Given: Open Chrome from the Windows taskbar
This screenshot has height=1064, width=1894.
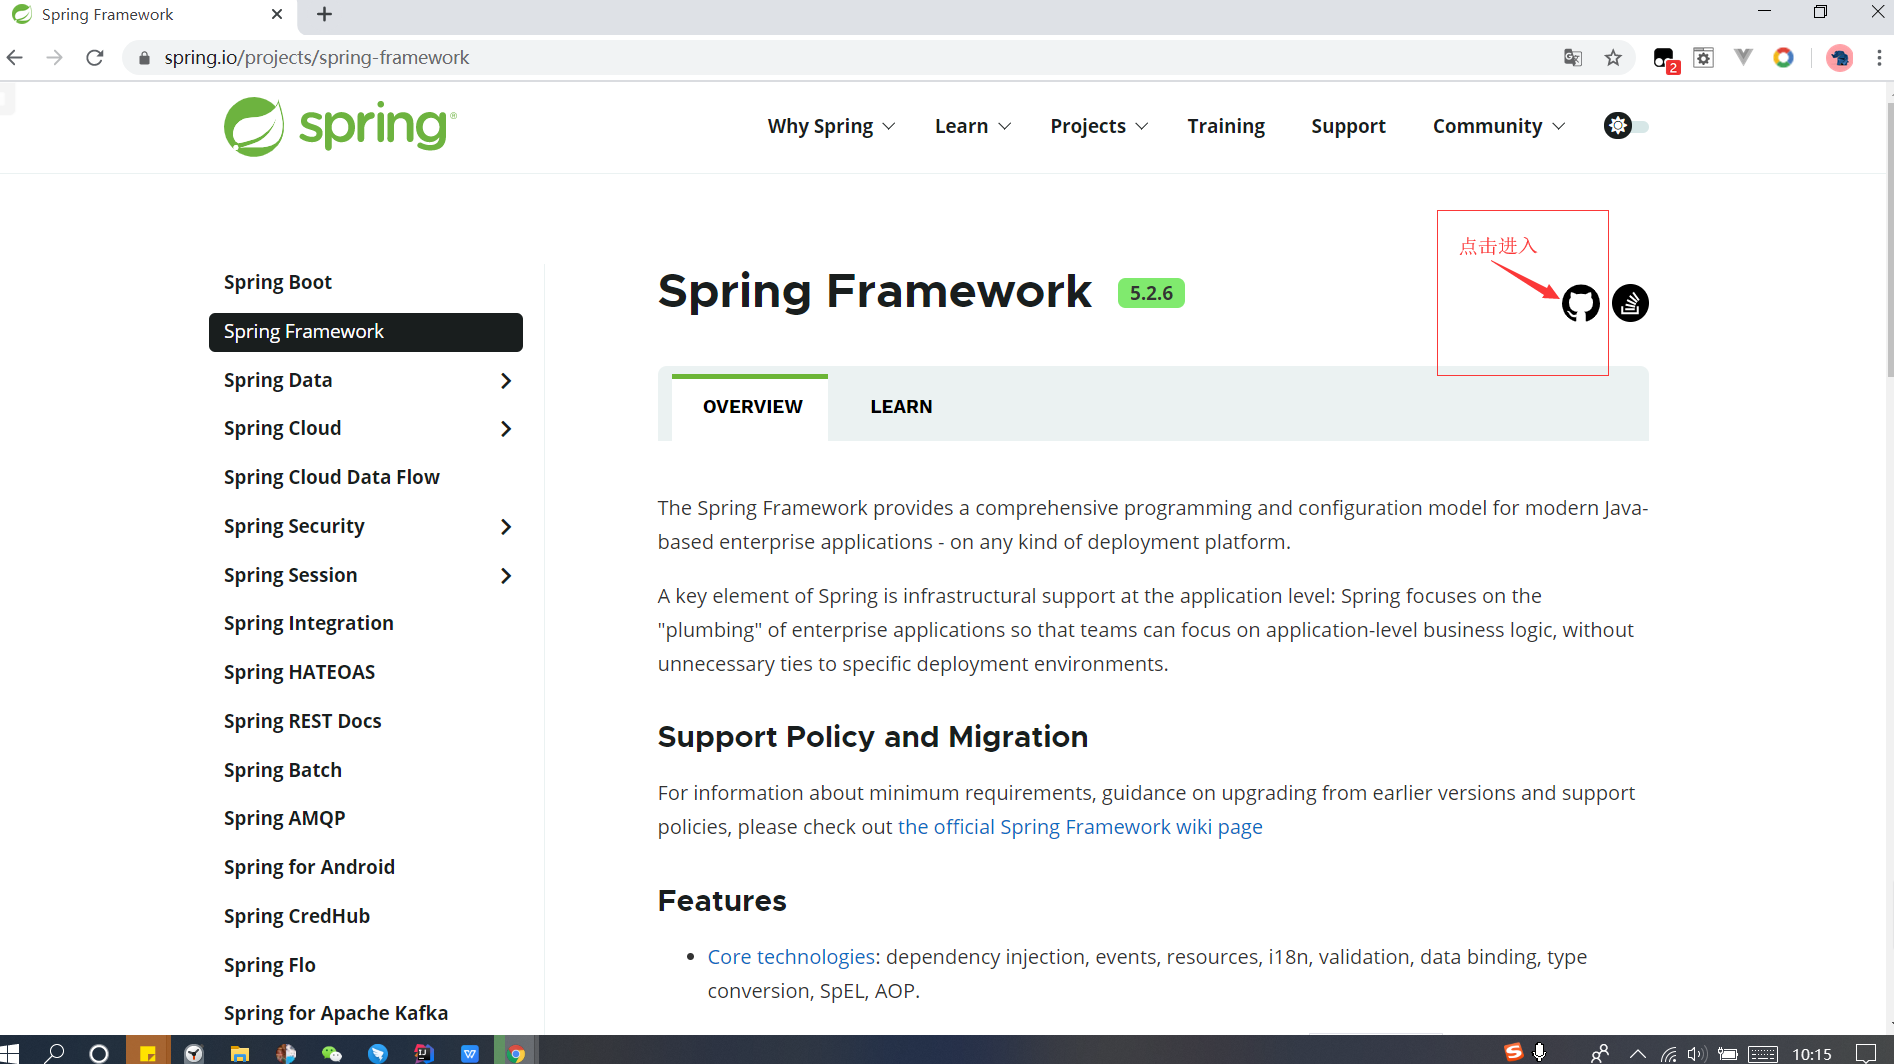Looking at the screenshot, I should [x=516, y=1052].
